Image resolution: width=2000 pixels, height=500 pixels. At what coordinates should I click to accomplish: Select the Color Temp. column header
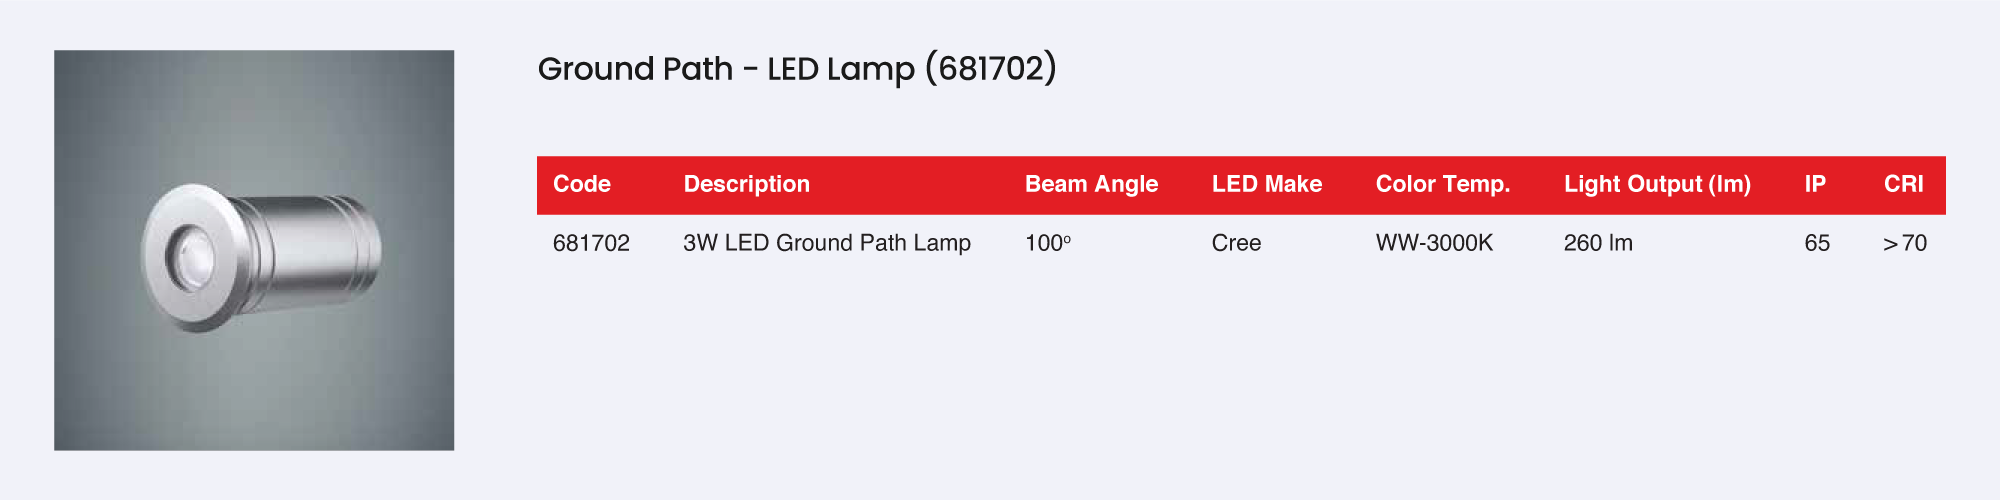(1442, 184)
